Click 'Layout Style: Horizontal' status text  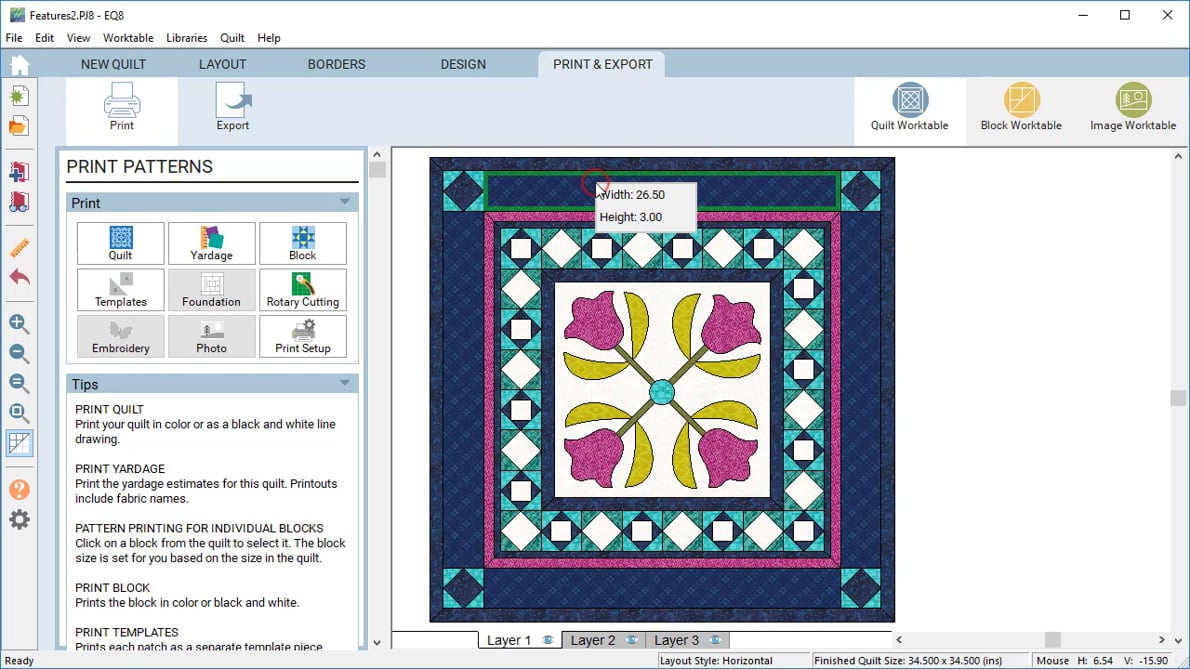pyautogui.click(x=716, y=661)
